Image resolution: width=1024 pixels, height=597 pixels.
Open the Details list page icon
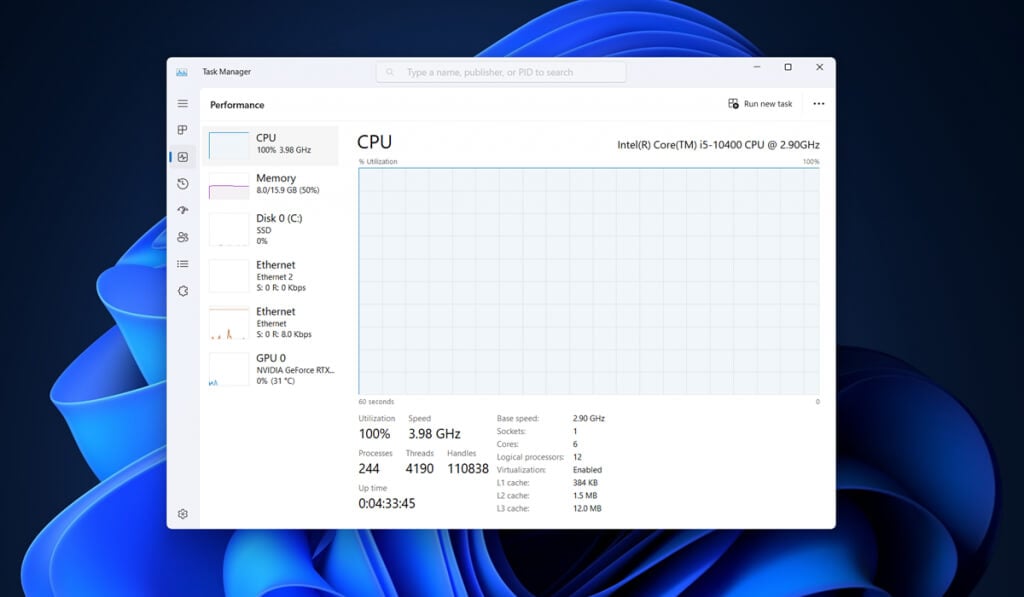point(183,264)
